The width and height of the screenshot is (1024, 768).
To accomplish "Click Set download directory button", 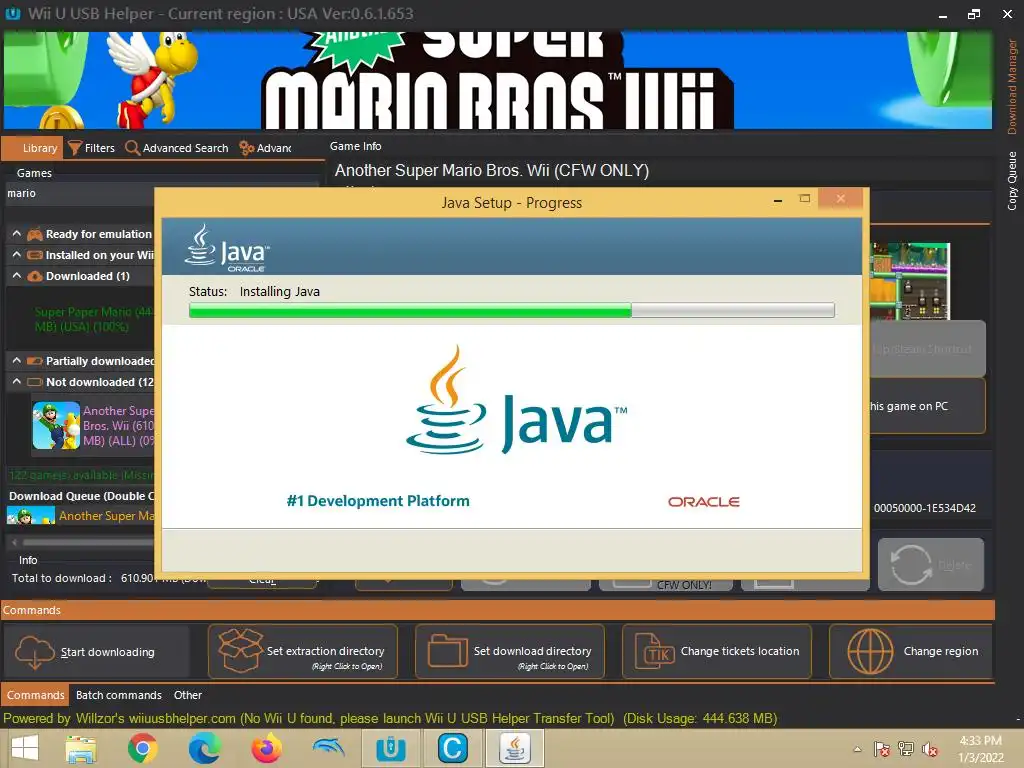I will [x=509, y=652].
